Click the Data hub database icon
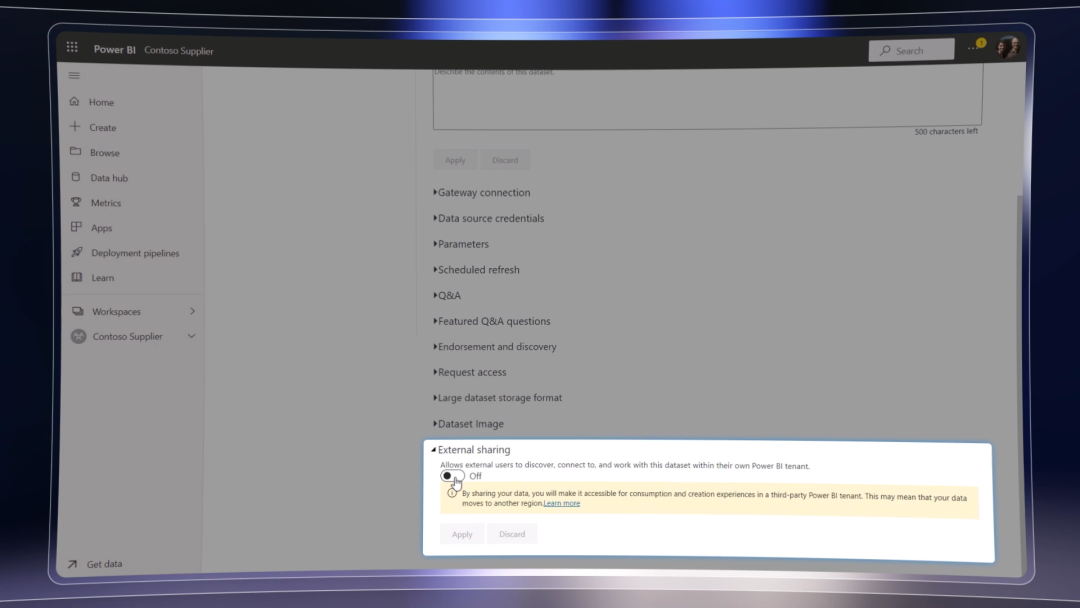The height and width of the screenshot is (608, 1080). [x=76, y=177]
